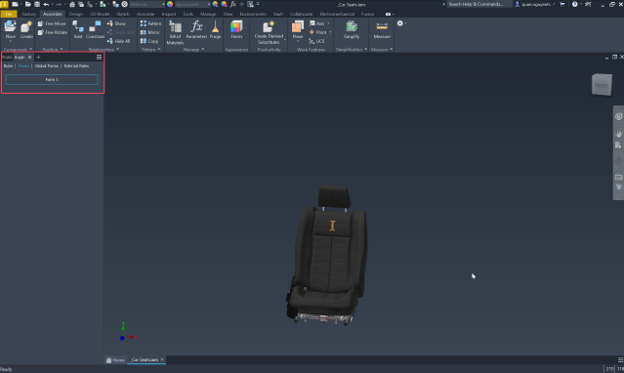Click the shopping cart icon
Image resolution: width=624 pixels, height=373 pixels.
point(562,4)
